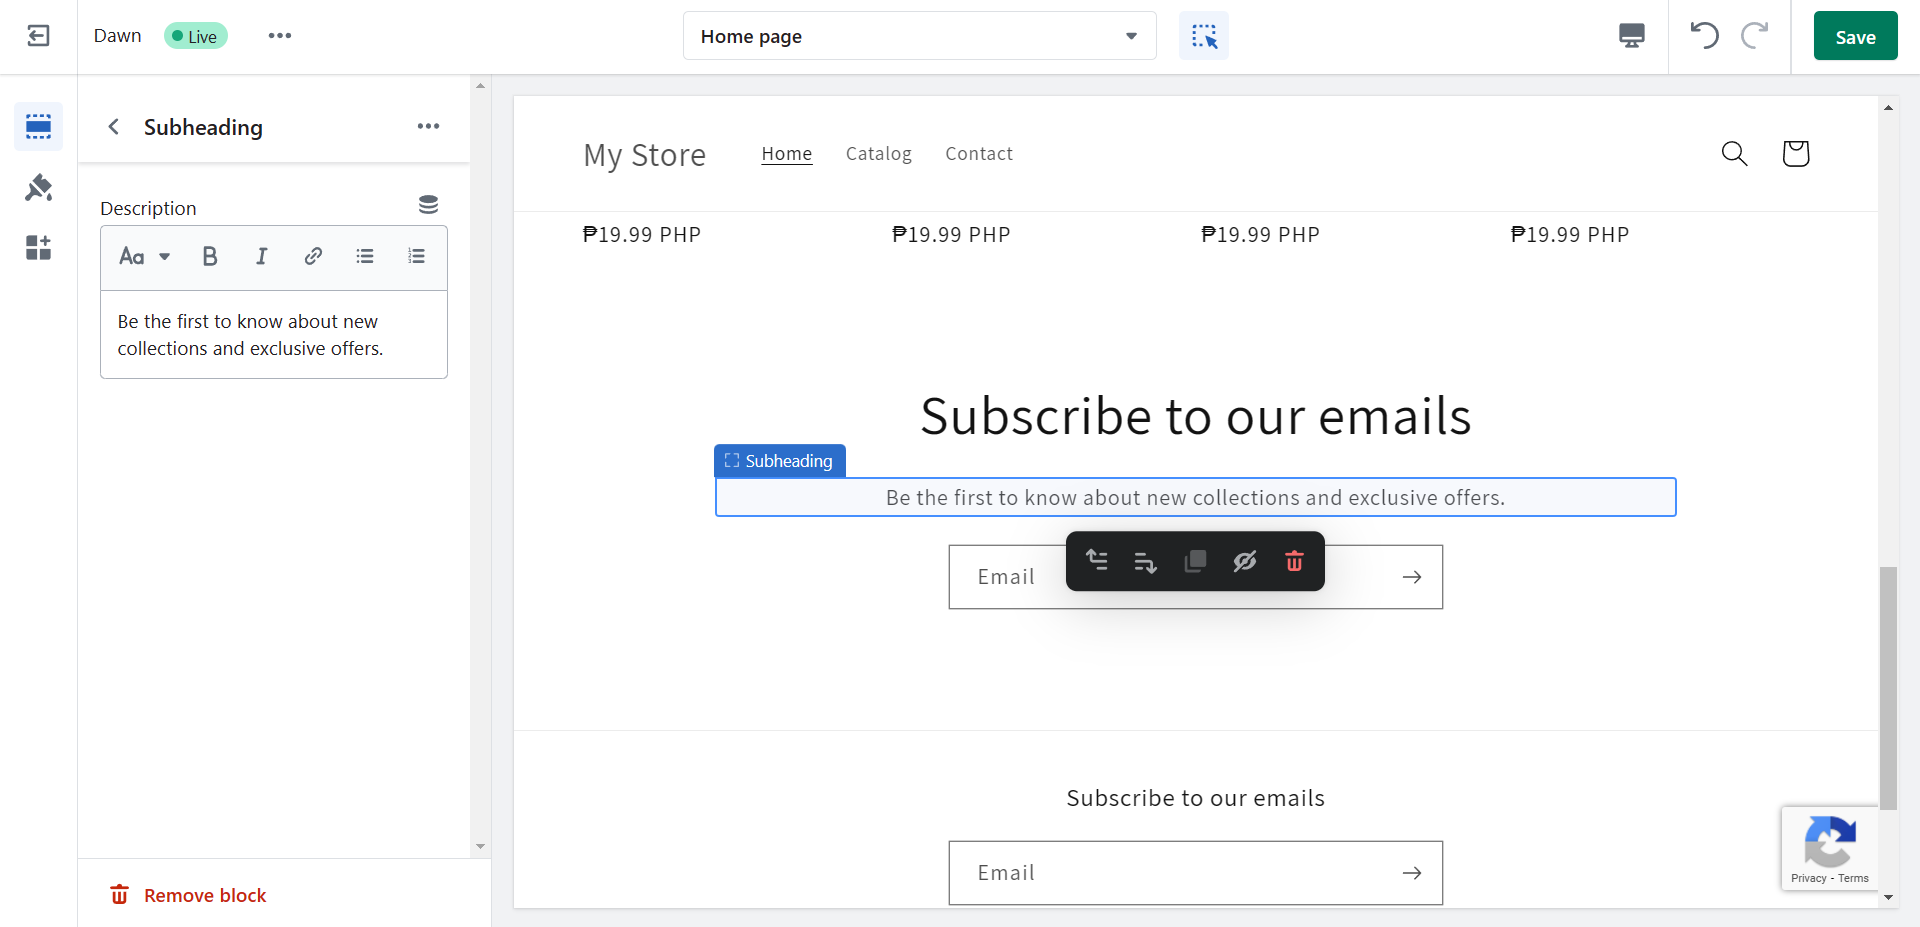
Task: Click the sidebar scroll up arrow
Action: (481, 86)
